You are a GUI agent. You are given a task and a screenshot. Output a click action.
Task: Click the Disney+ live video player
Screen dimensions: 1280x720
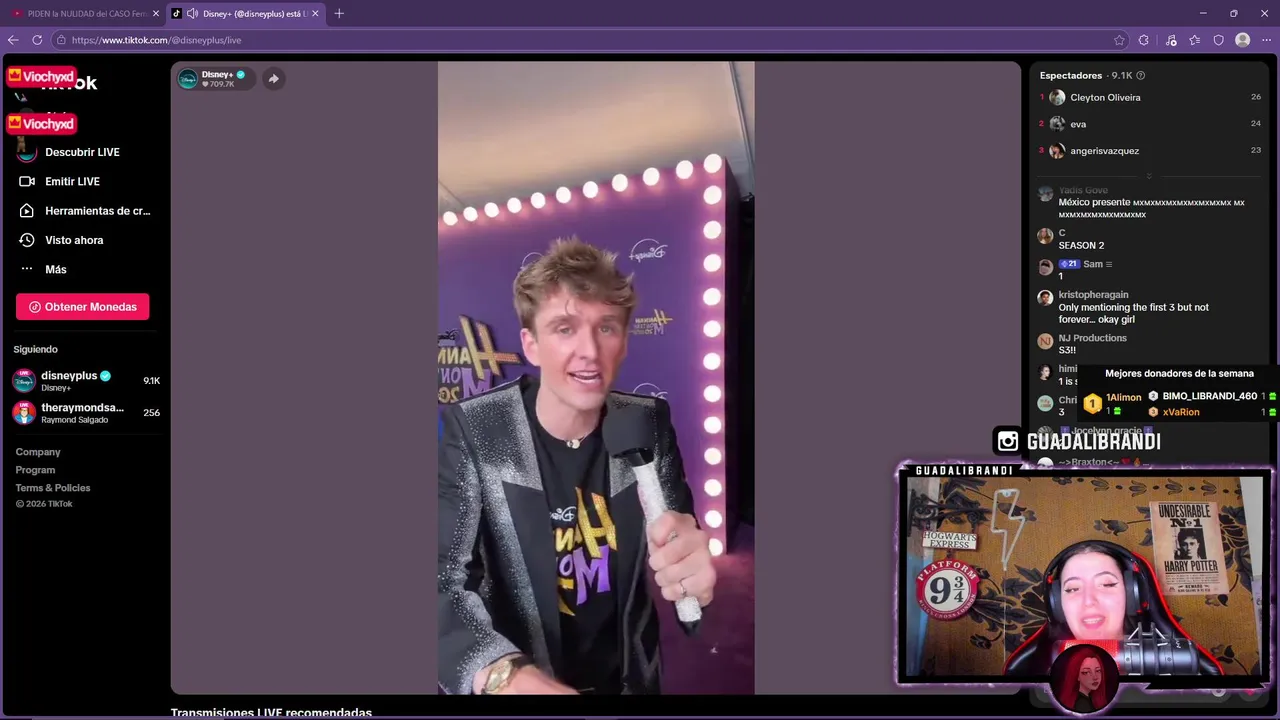coord(596,378)
